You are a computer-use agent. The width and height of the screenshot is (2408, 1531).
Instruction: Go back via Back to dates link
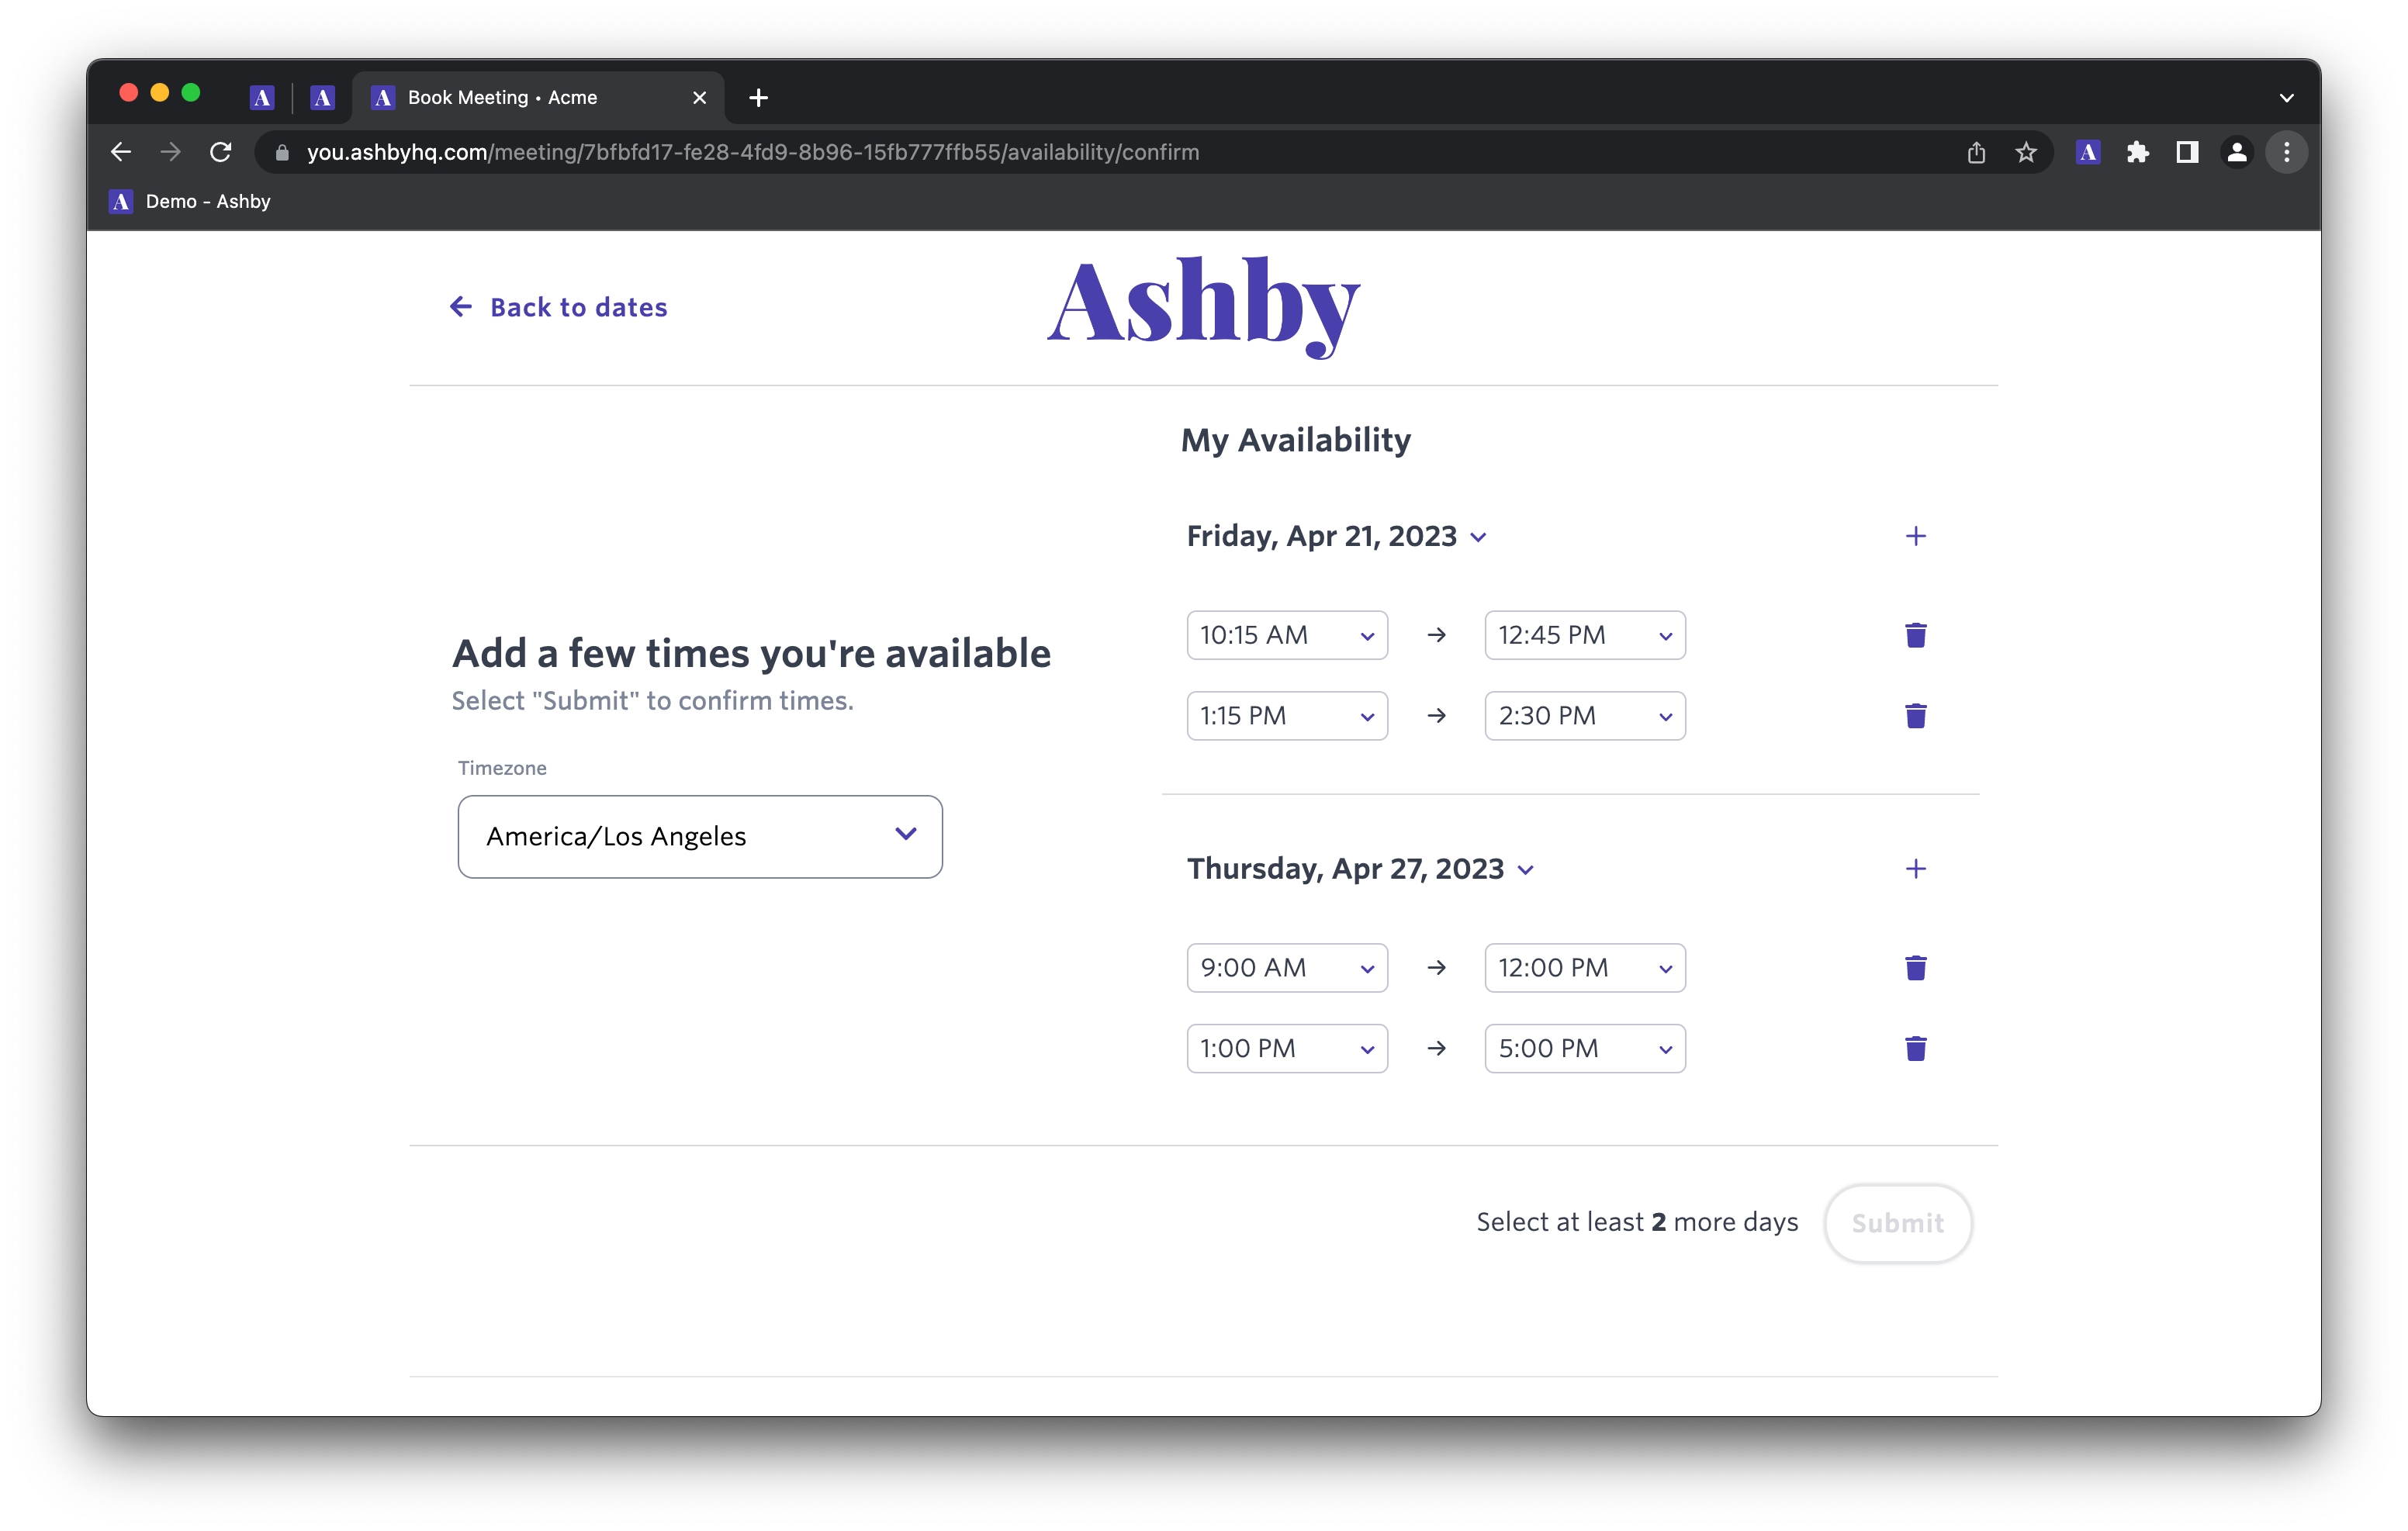point(559,307)
